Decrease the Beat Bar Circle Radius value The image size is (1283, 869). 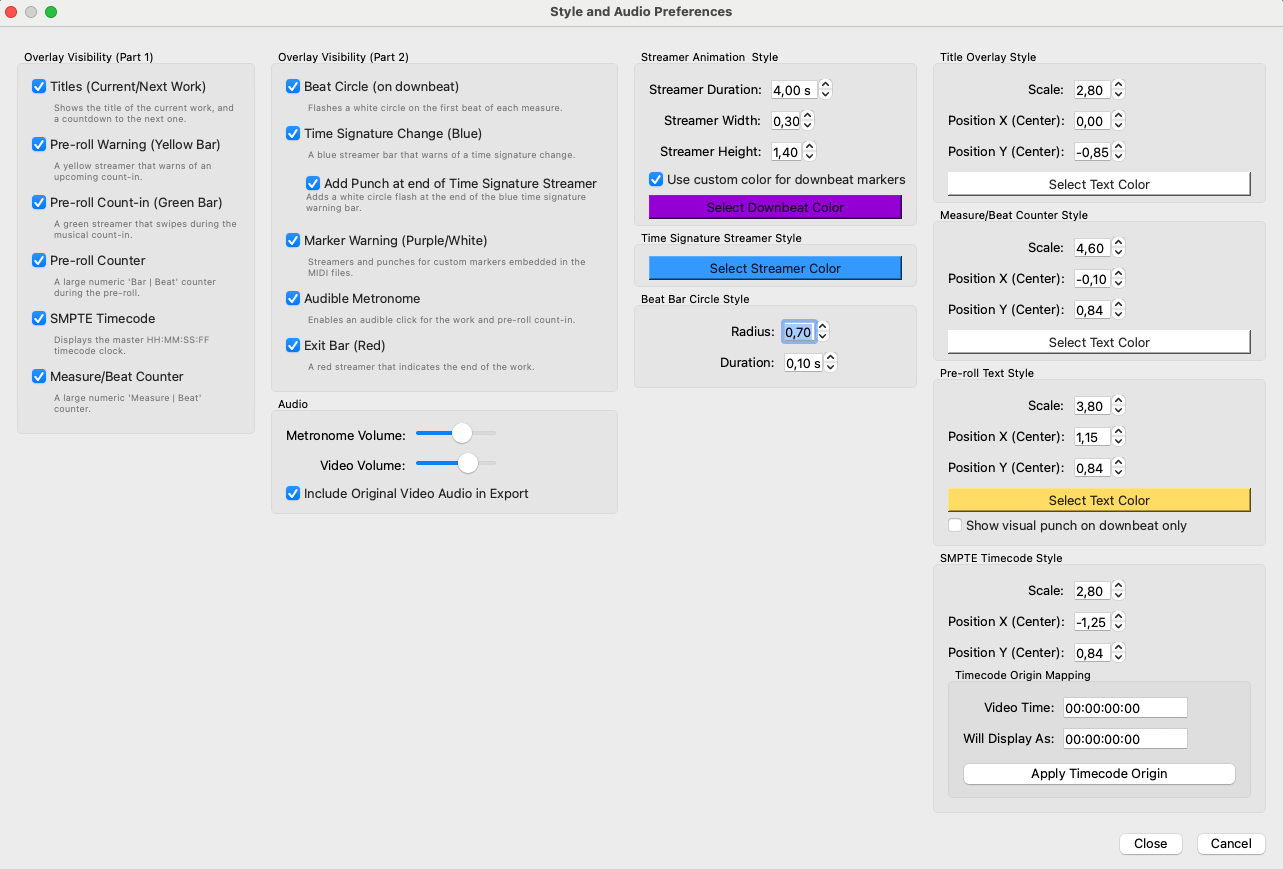pos(821,335)
